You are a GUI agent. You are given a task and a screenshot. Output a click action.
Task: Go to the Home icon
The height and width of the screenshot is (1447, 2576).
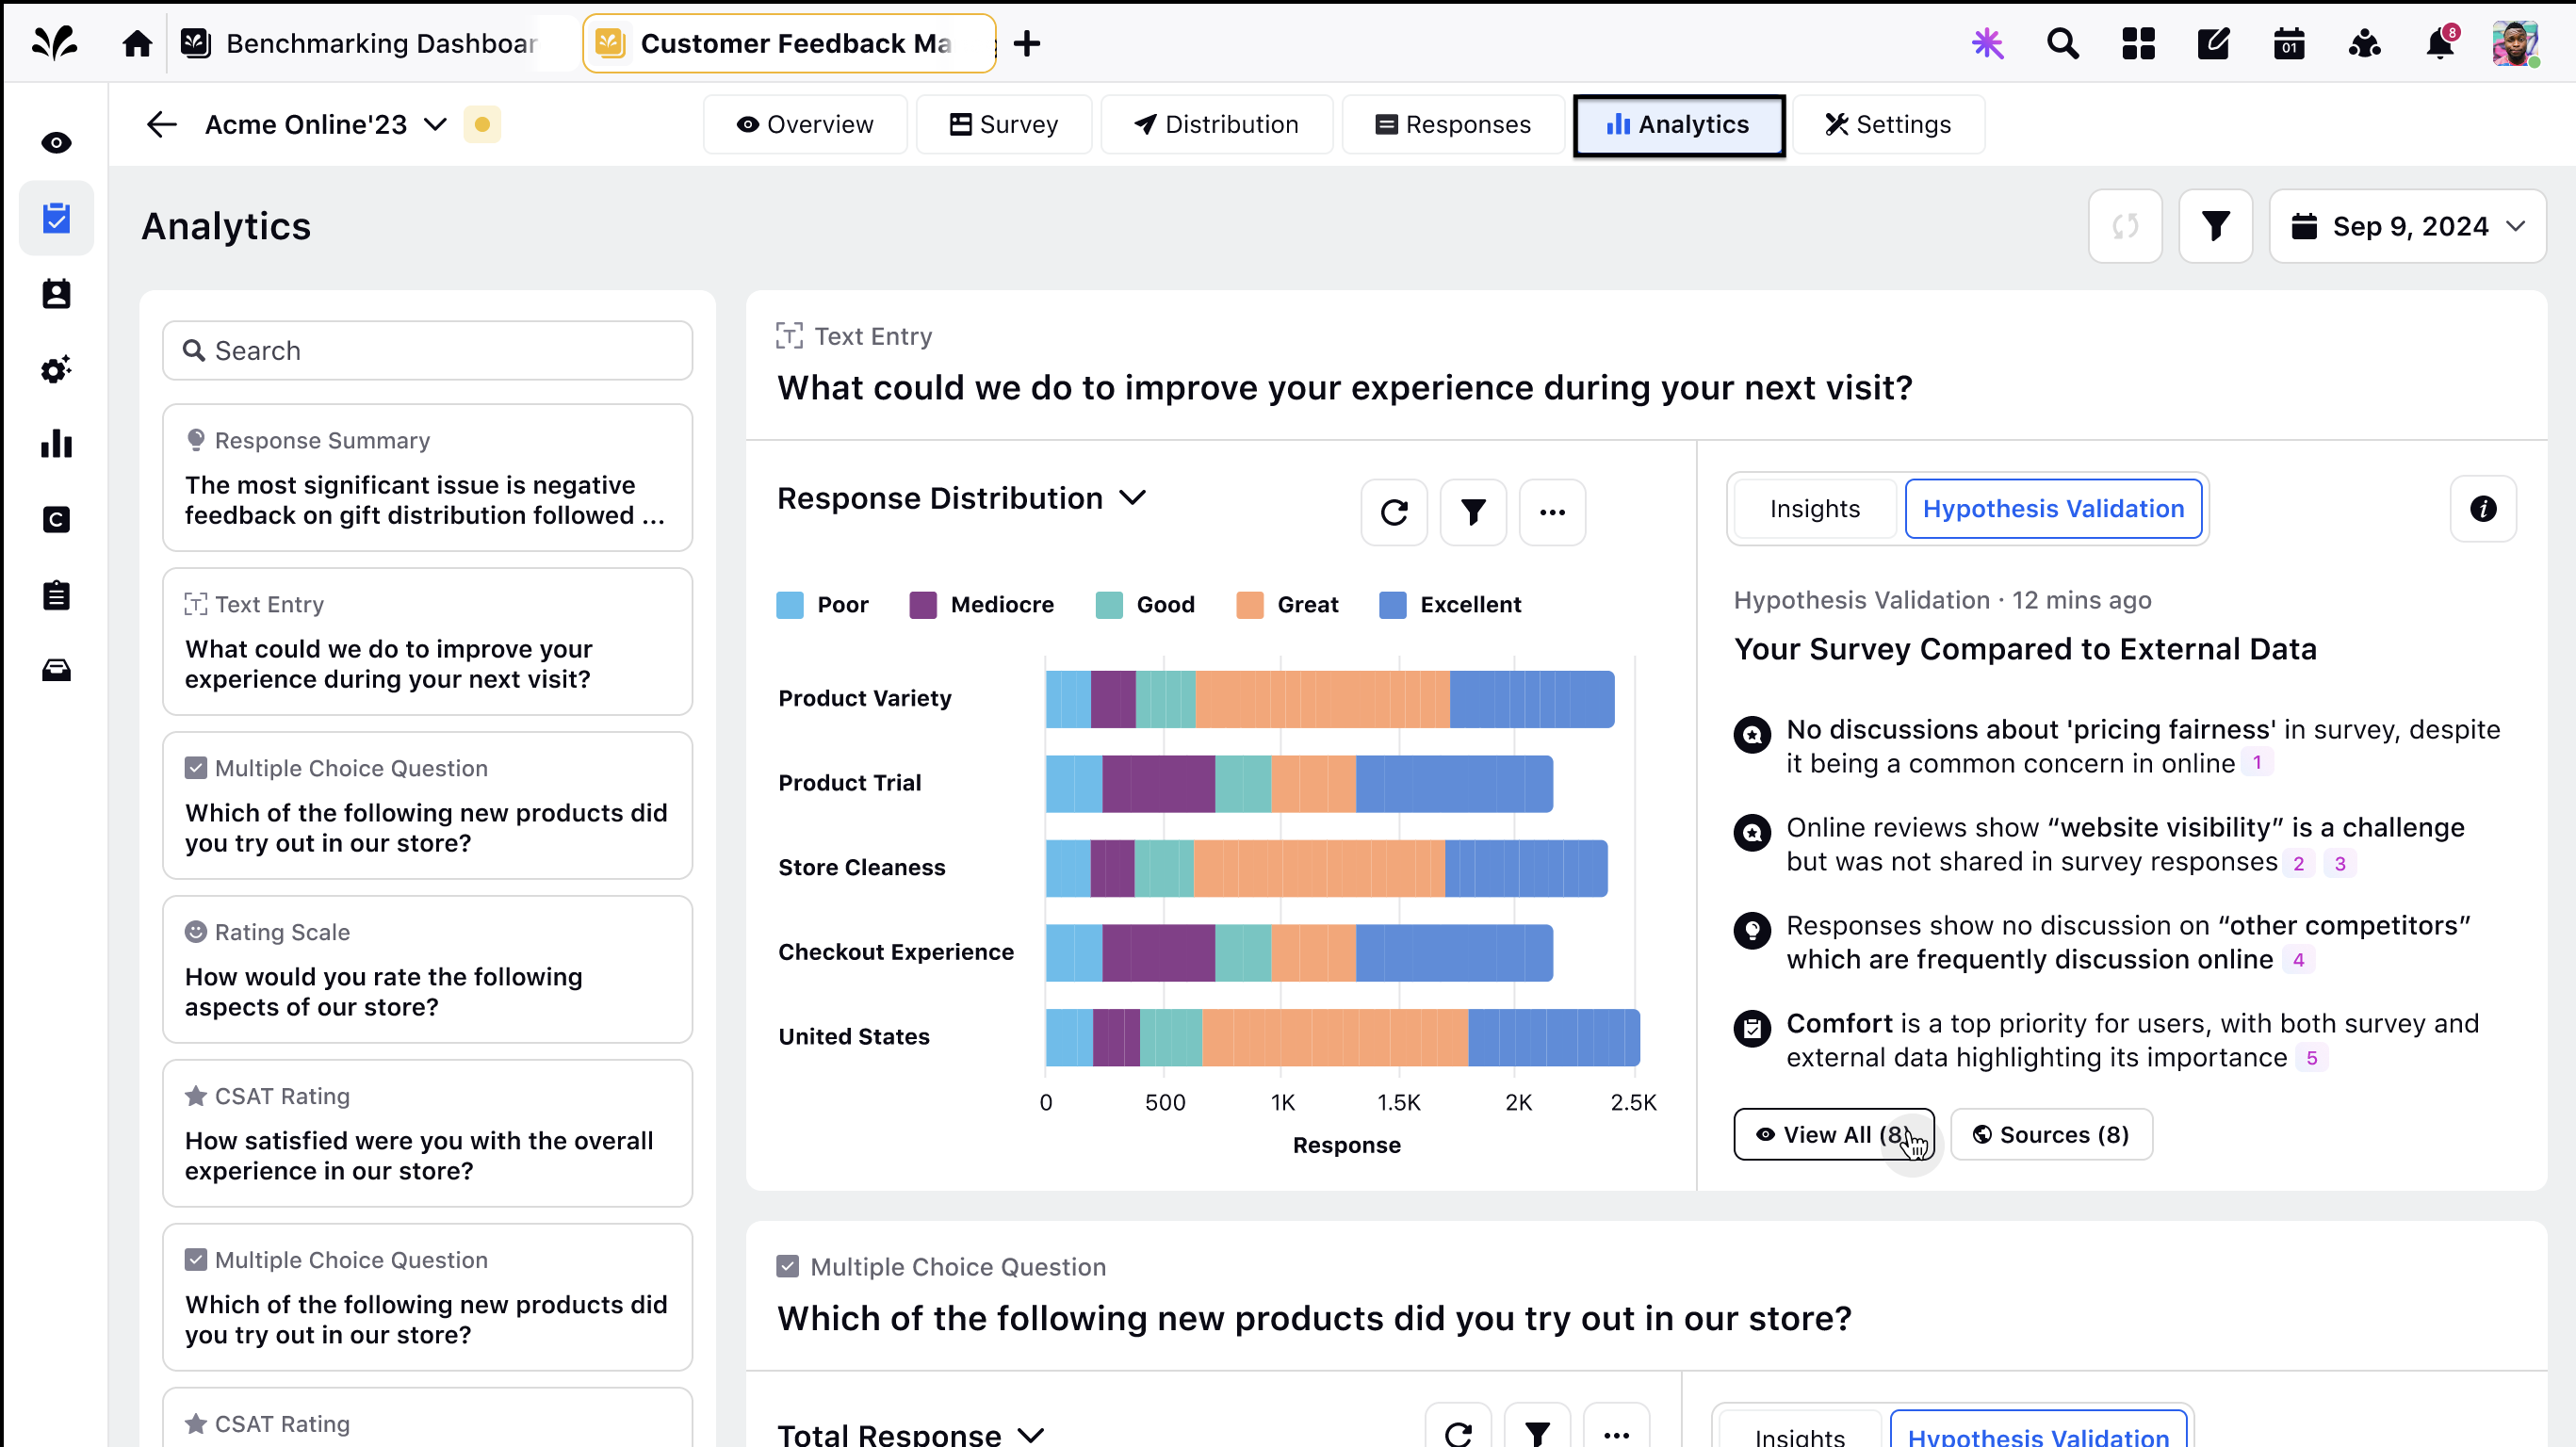tap(137, 43)
